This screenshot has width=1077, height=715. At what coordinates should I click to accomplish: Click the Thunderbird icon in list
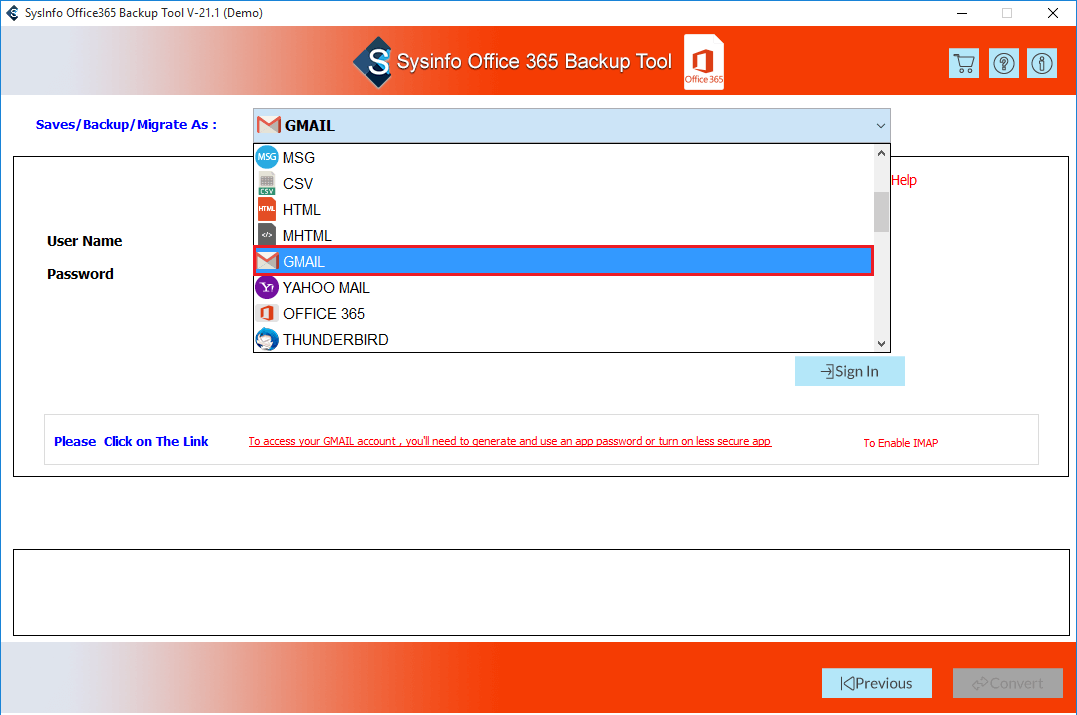(267, 340)
